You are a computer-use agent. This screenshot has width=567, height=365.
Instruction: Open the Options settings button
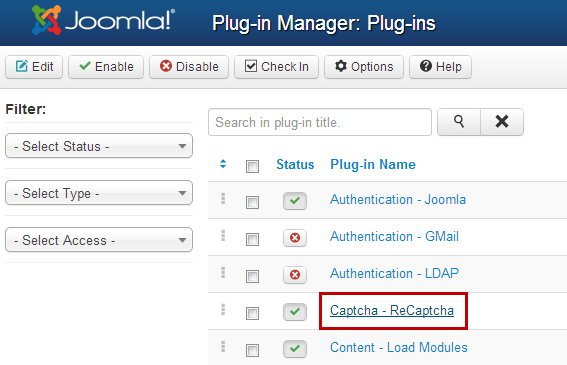pos(364,67)
